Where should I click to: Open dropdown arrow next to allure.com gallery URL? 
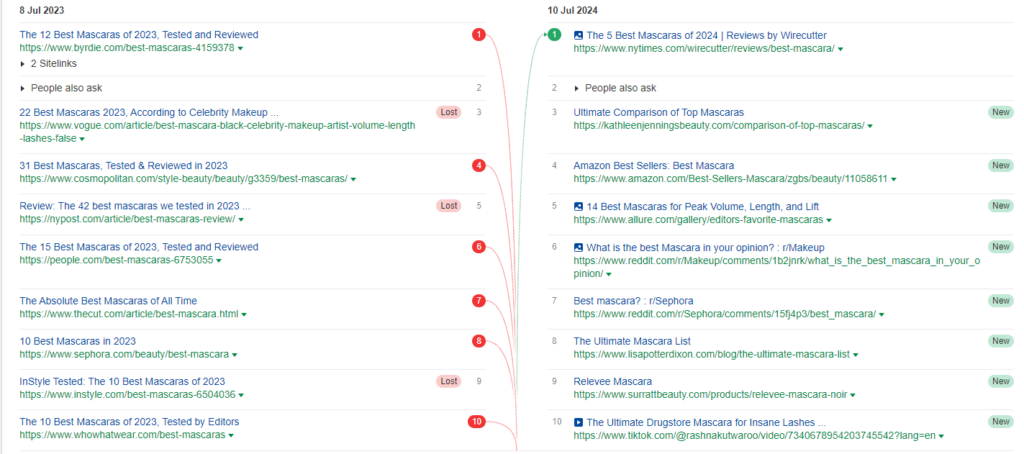[829, 220]
